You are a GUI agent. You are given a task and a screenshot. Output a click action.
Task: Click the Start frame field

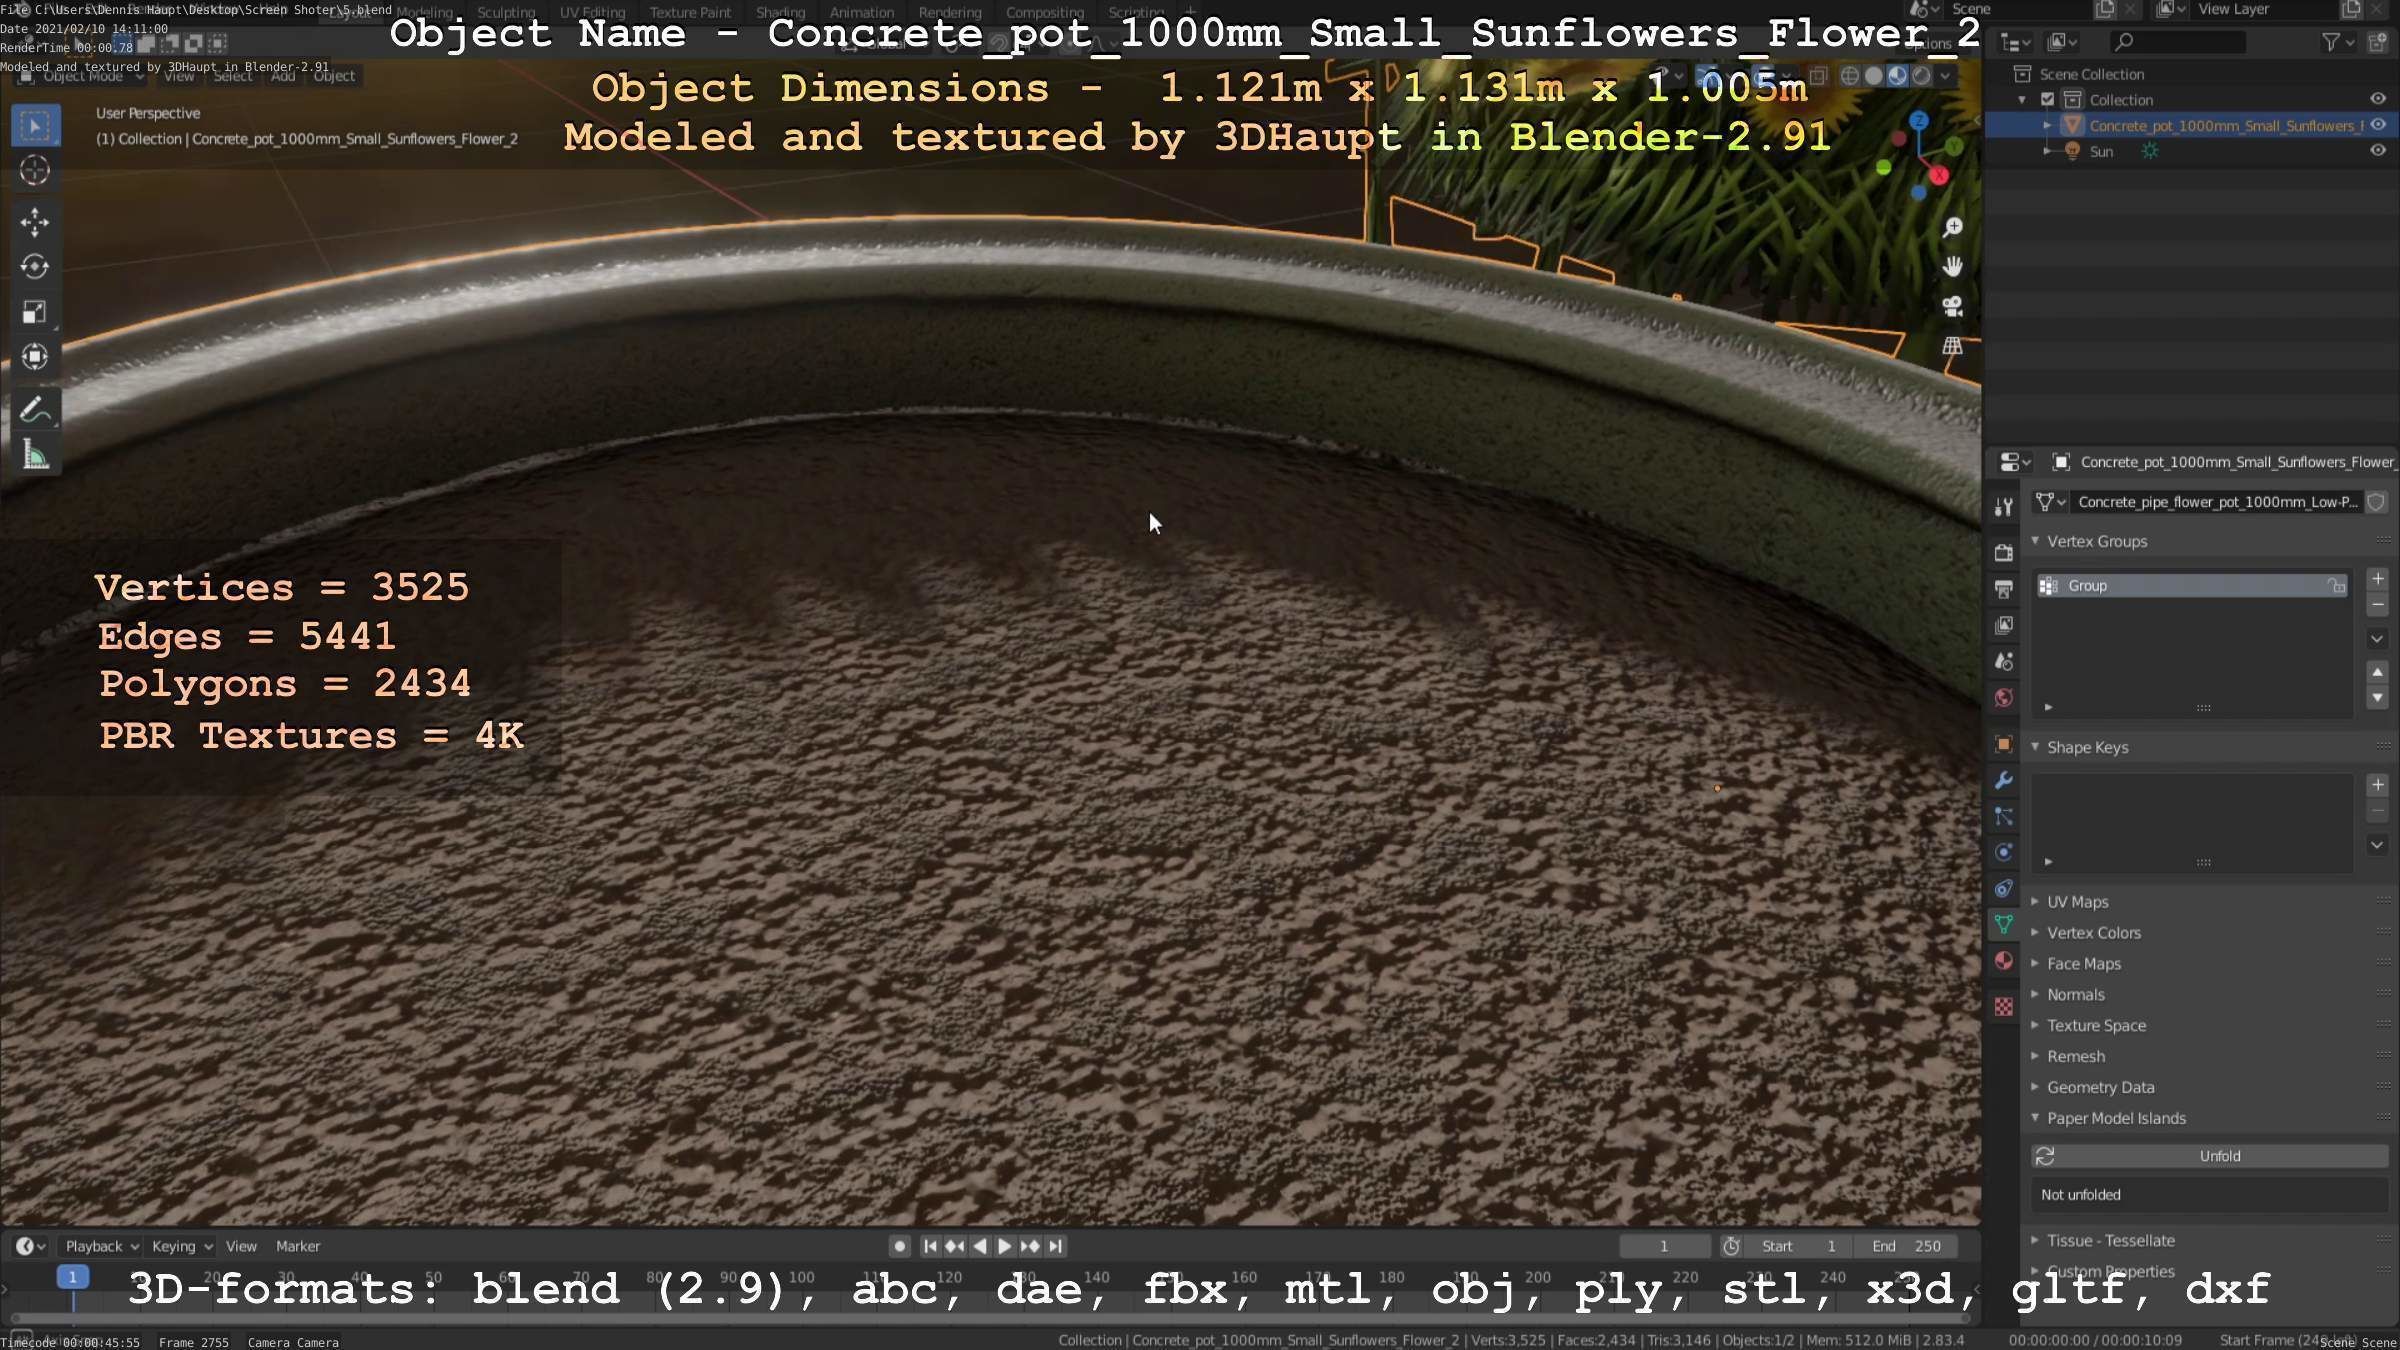(x=1799, y=1246)
